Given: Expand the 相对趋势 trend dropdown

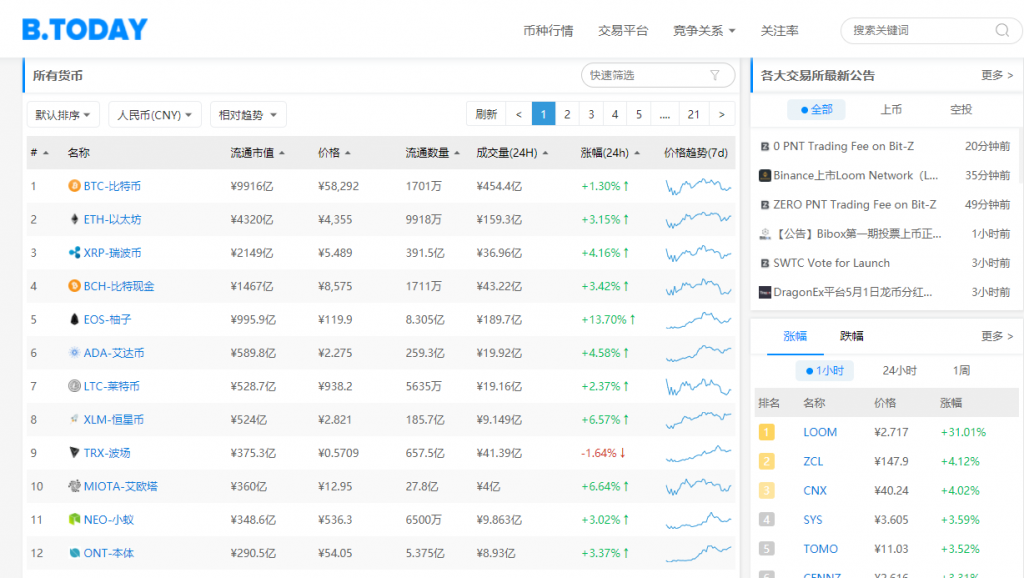Looking at the screenshot, I should tap(248, 115).
